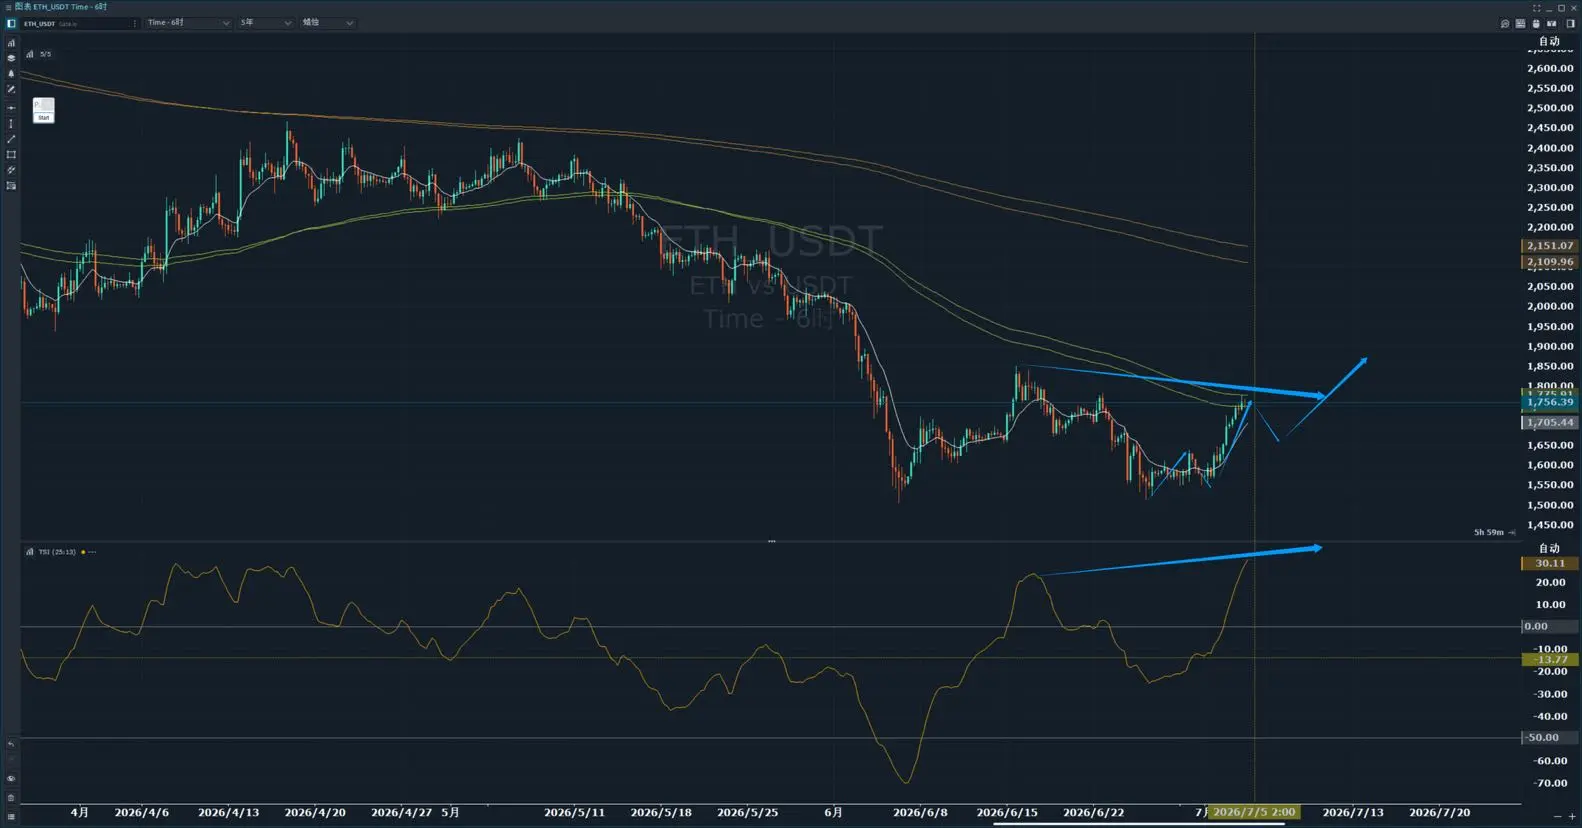Click the 自动 auto-scale button on price axis
This screenshot has width=1582, height=828.
click(x=1549, y=41)
